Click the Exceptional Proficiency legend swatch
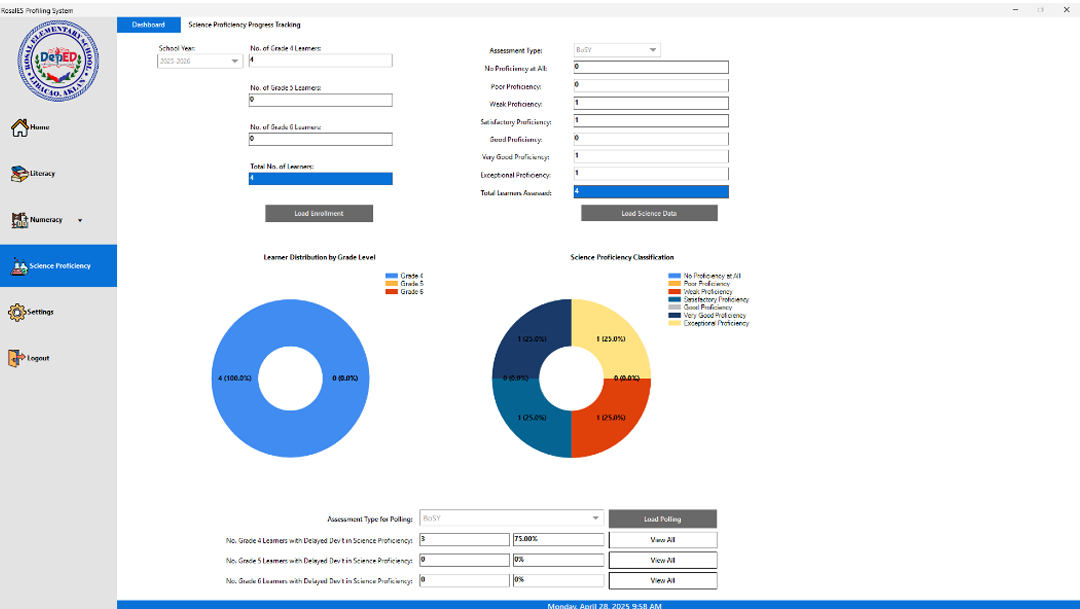Screen dimensions: 1080x609 pos(674,323)
